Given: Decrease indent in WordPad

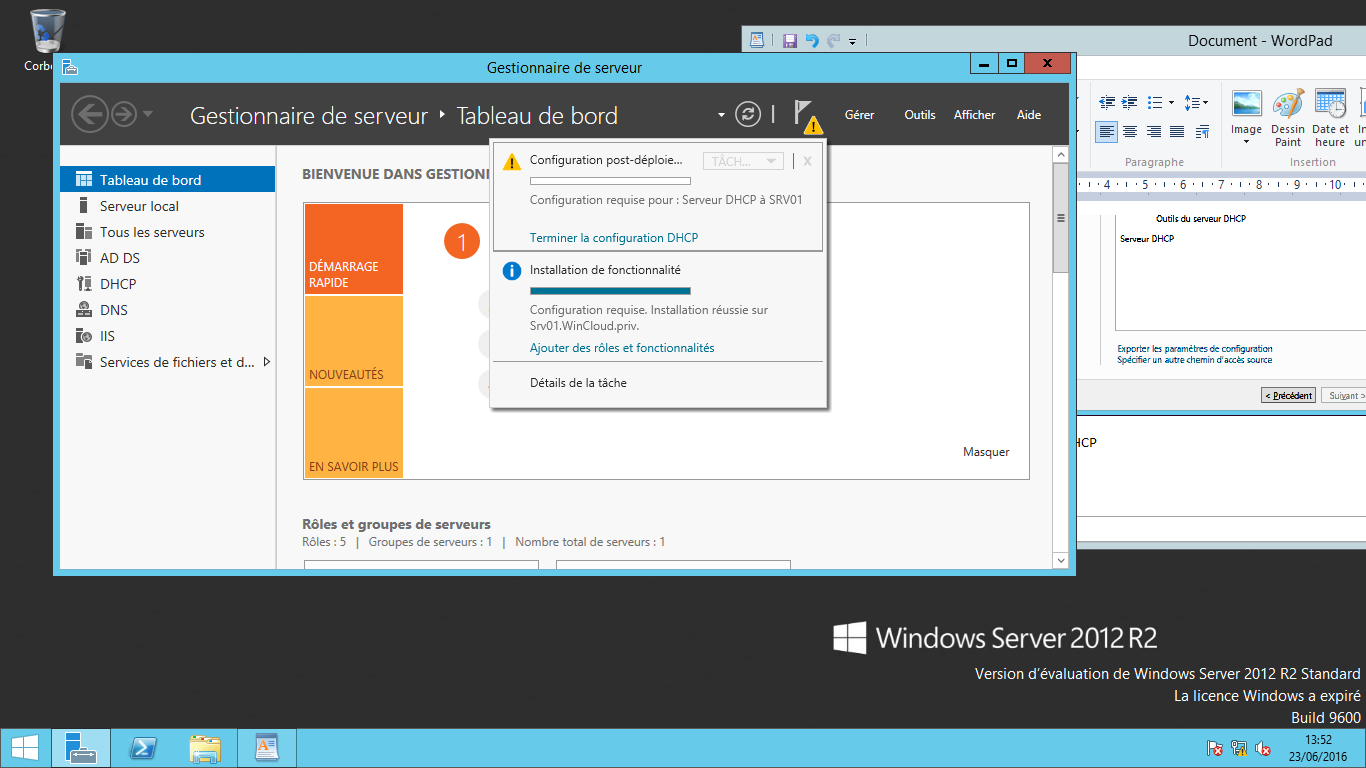Looking at the screenshot, I should coord(1107,102).
